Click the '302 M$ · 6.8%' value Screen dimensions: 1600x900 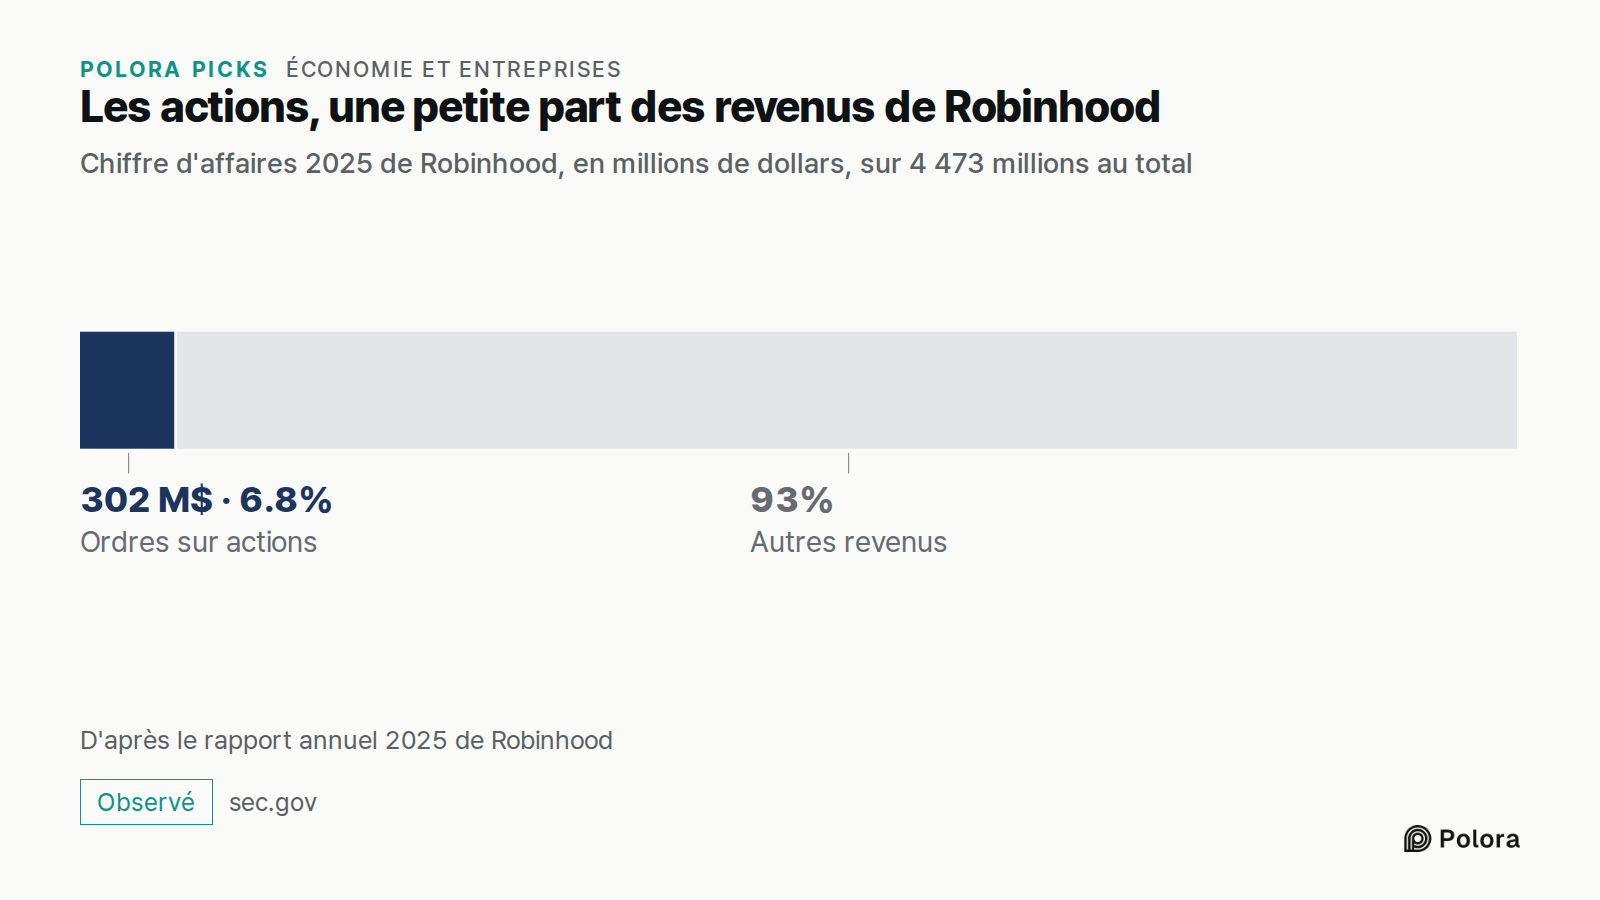point(206,500)
